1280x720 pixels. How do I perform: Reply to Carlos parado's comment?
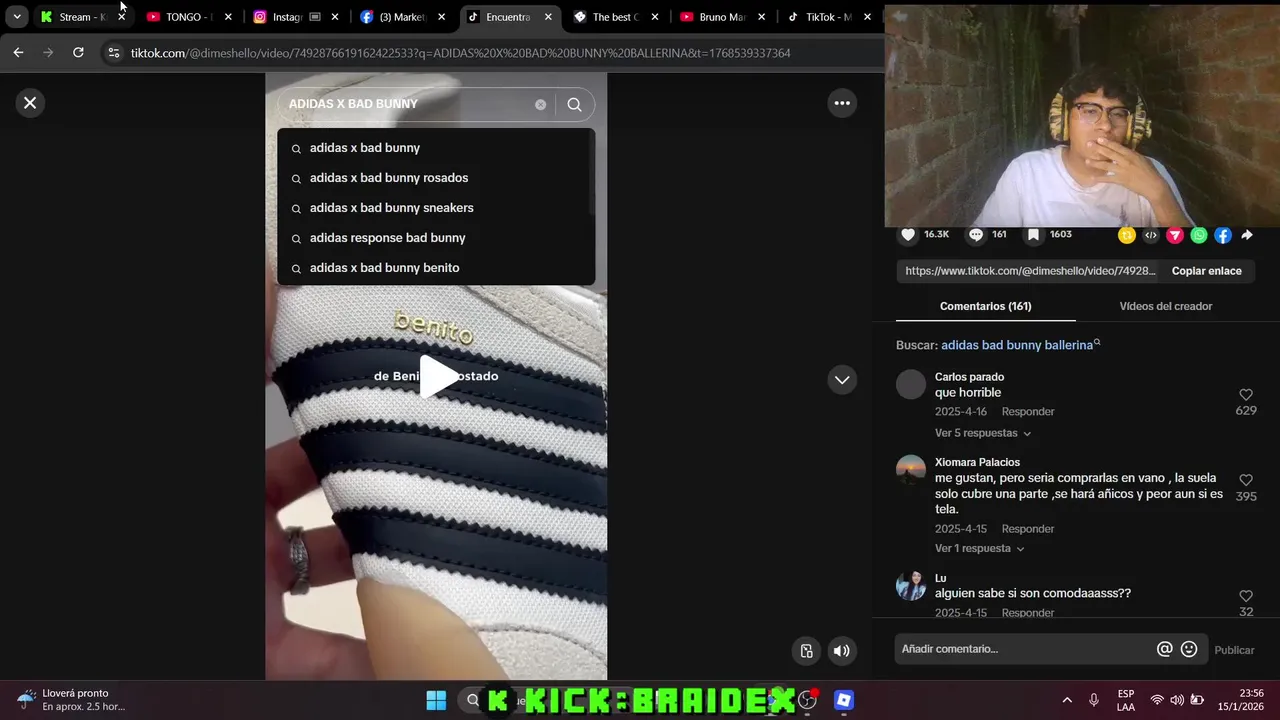click(x=1028, y=412)
